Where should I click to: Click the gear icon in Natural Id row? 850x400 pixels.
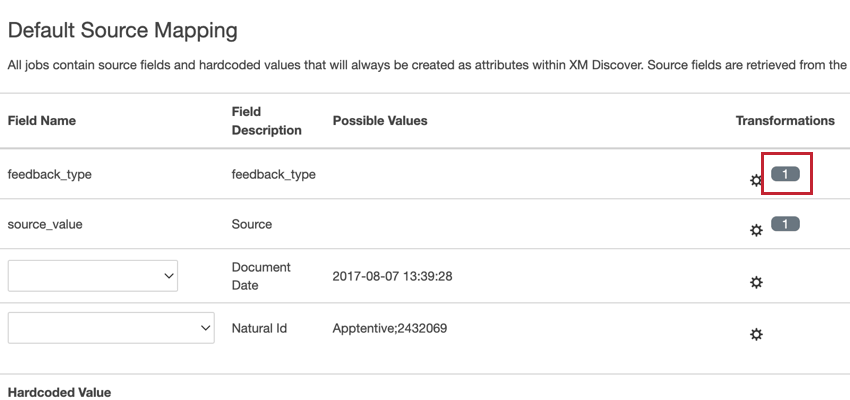pyautogui.click(x=756, y=335)
